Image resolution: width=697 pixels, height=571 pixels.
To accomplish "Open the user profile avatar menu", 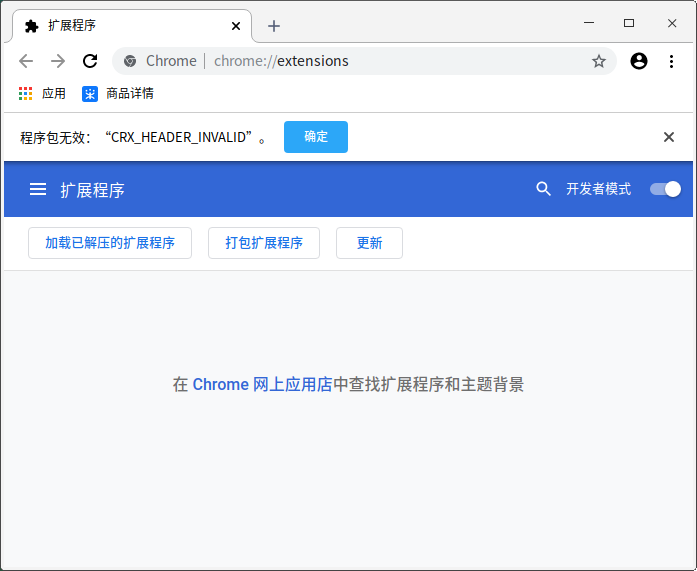I will pos(639,61).
